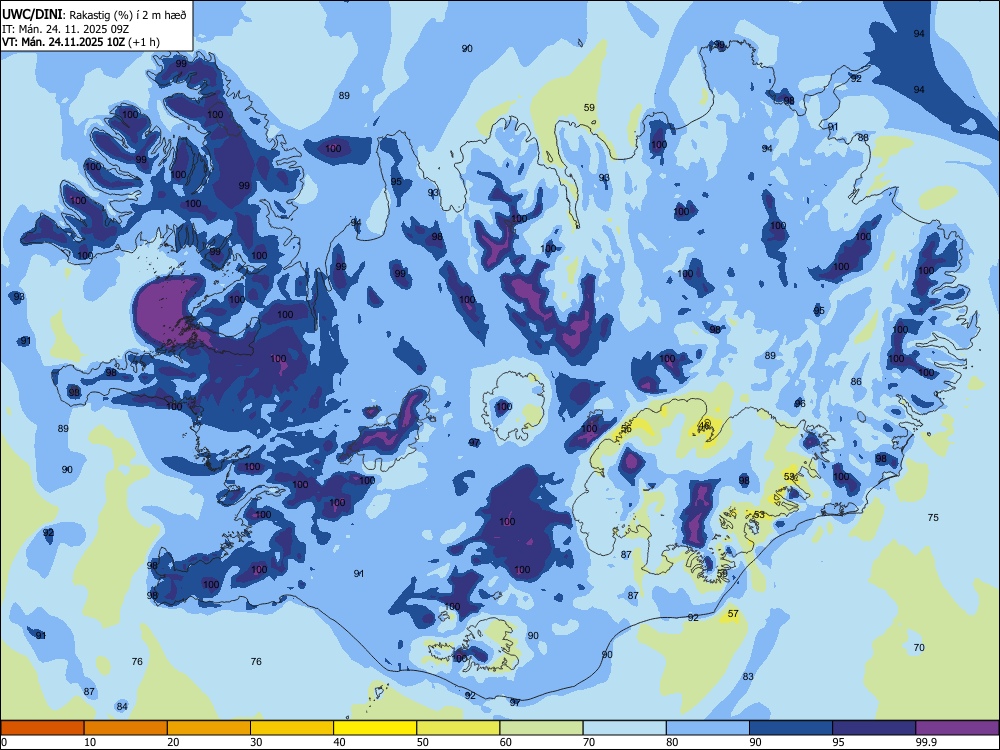The height and width of the screenshot is (750, 1000).
Task: Click the '99.9' legend tick label
Action: (x=926, y=742)
